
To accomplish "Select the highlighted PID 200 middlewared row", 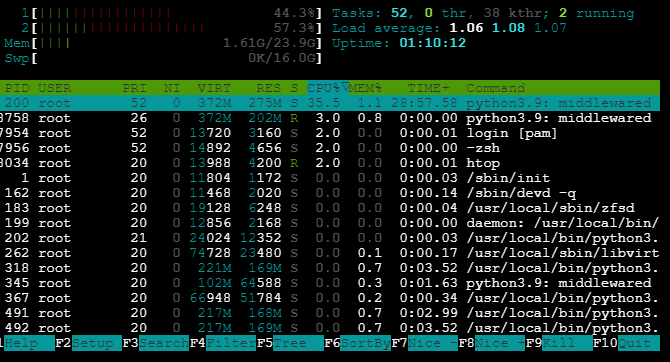I will (x=330, y=103).
